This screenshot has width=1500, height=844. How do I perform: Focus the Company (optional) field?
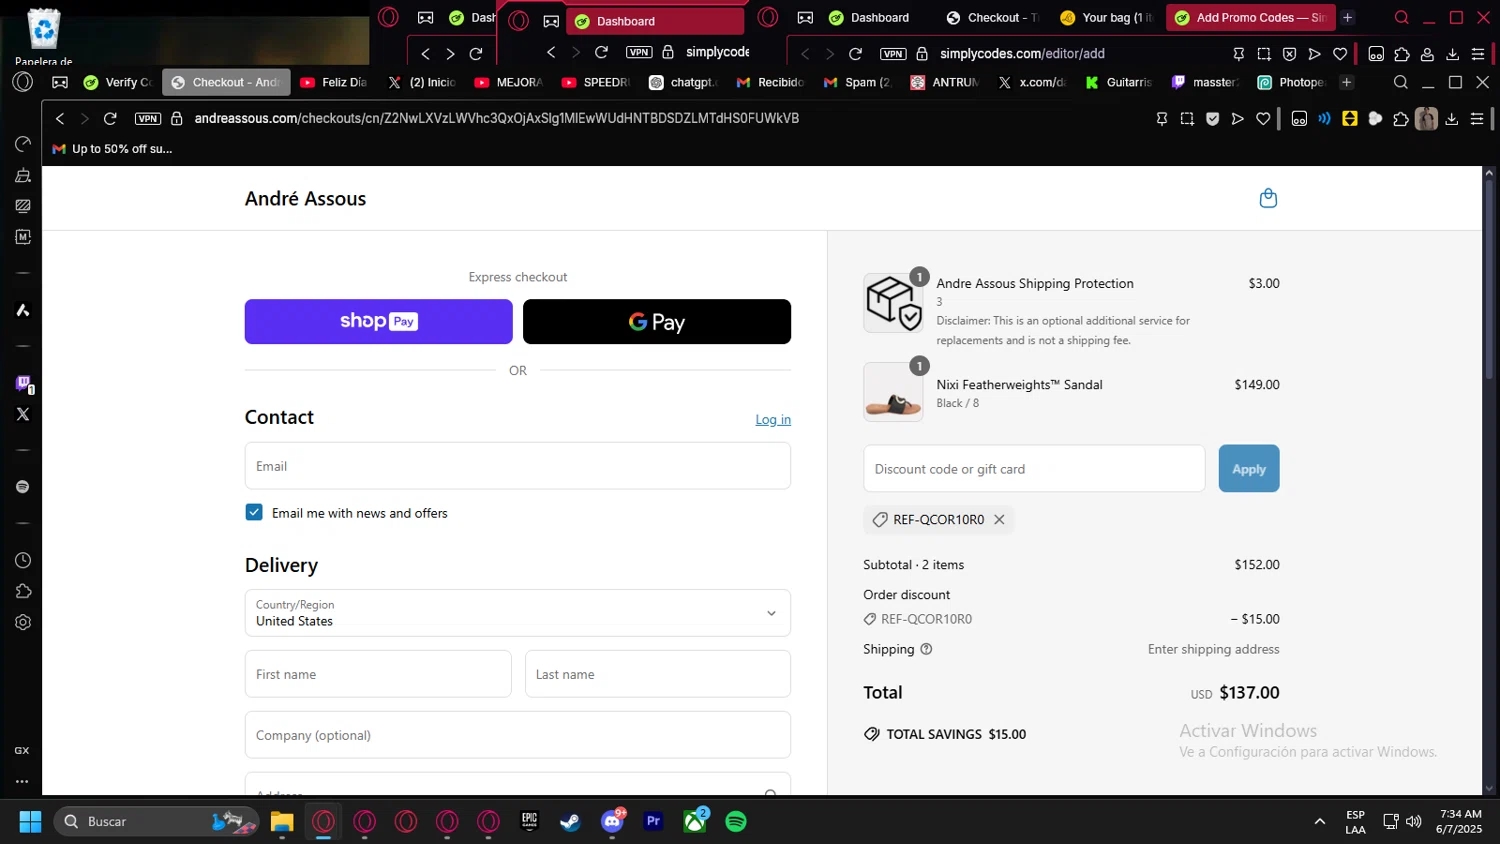tap(518, 735)
